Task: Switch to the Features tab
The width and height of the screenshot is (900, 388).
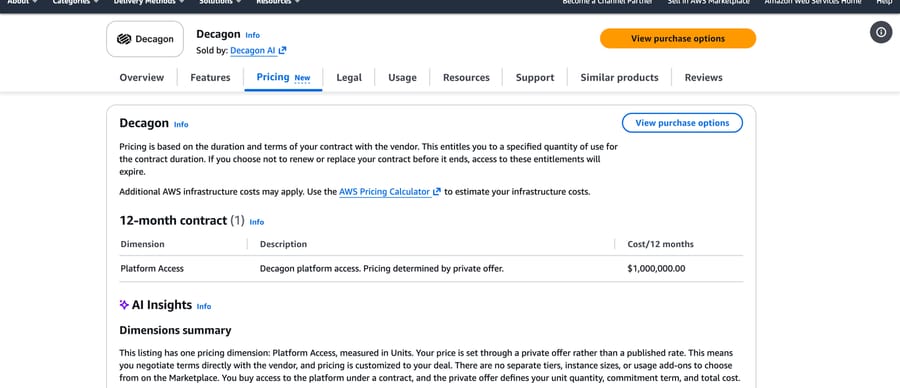Action: pyautogui.click(x=210, y=77)
